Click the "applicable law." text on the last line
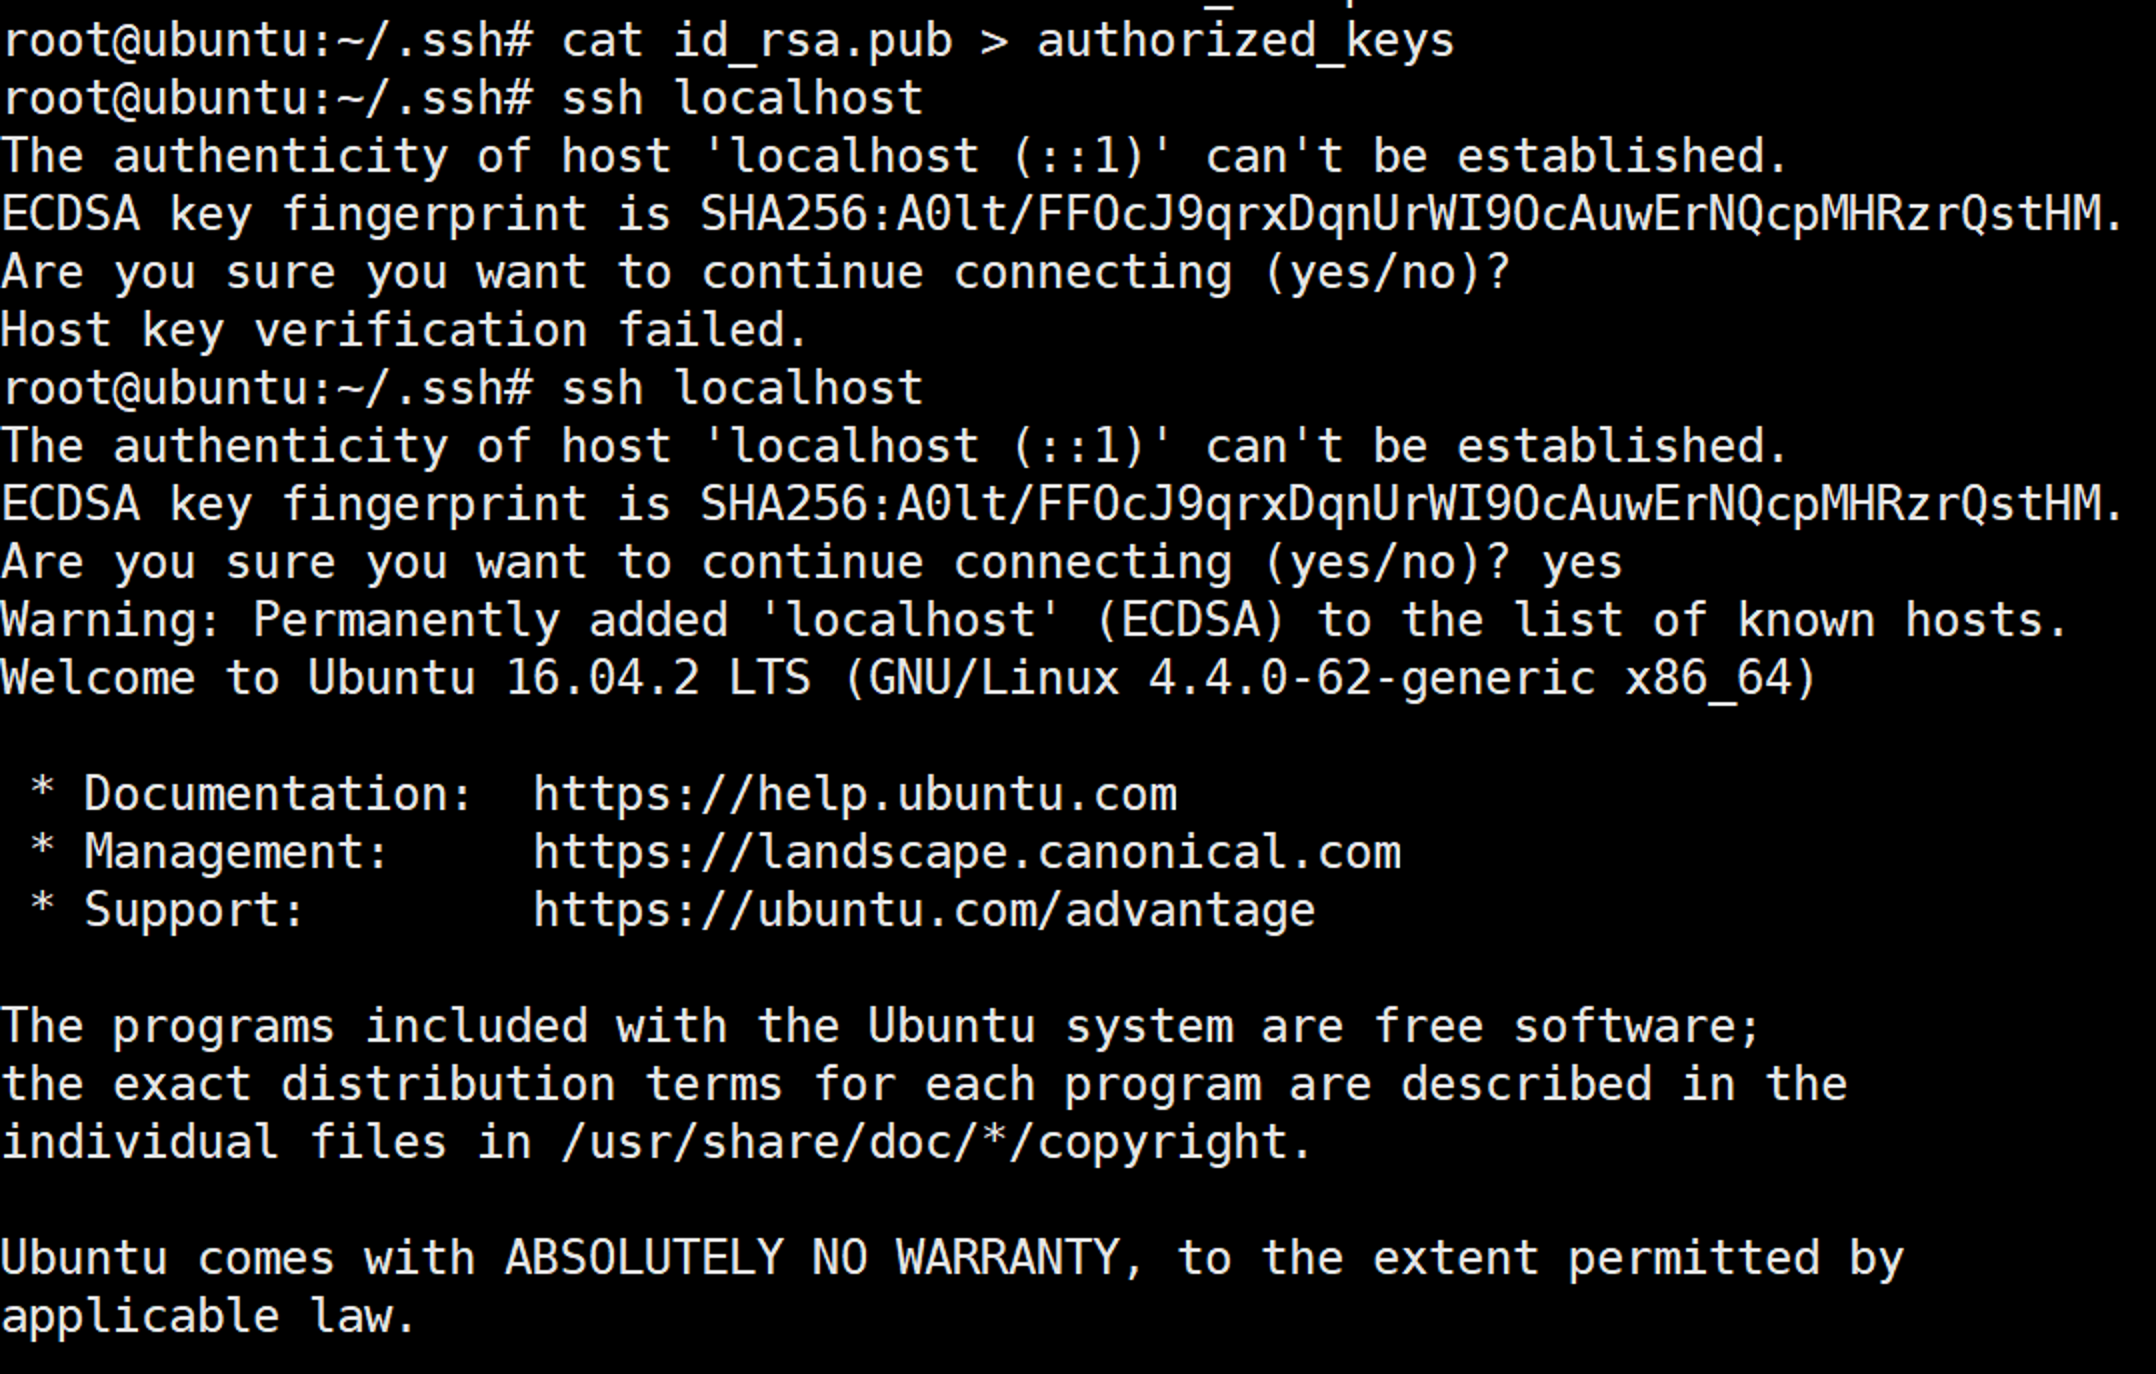2156x1374 pixels. (x=208, y=1316)
